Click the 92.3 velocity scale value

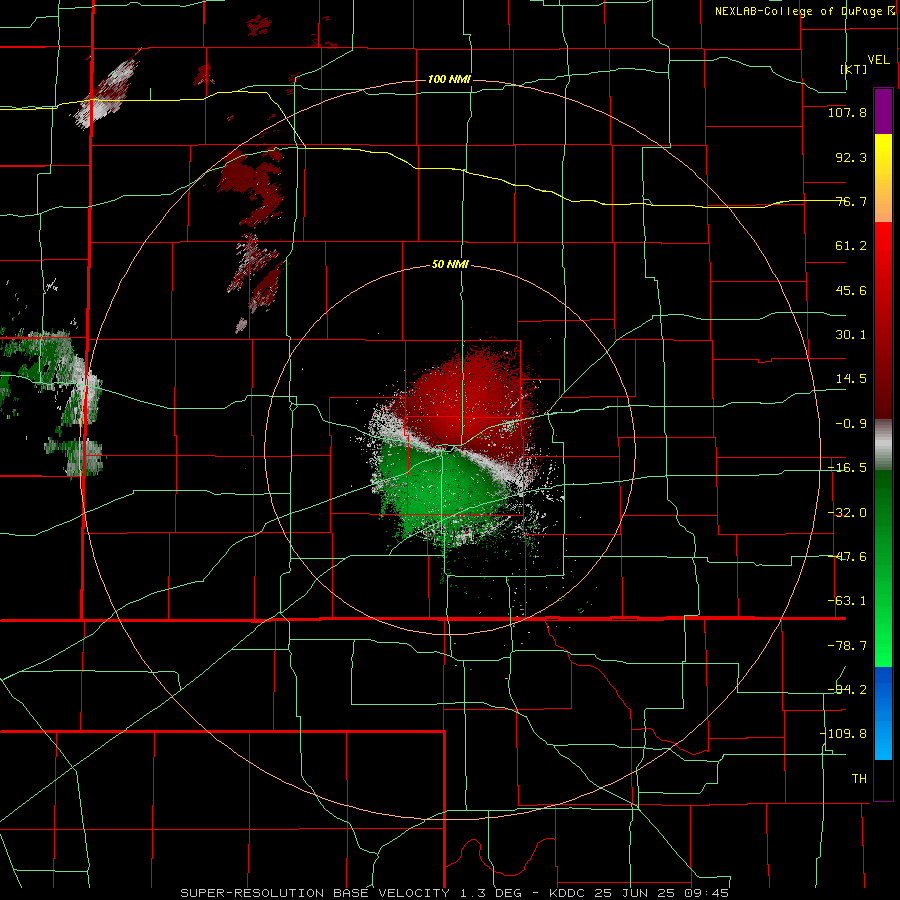pos(851,157)
